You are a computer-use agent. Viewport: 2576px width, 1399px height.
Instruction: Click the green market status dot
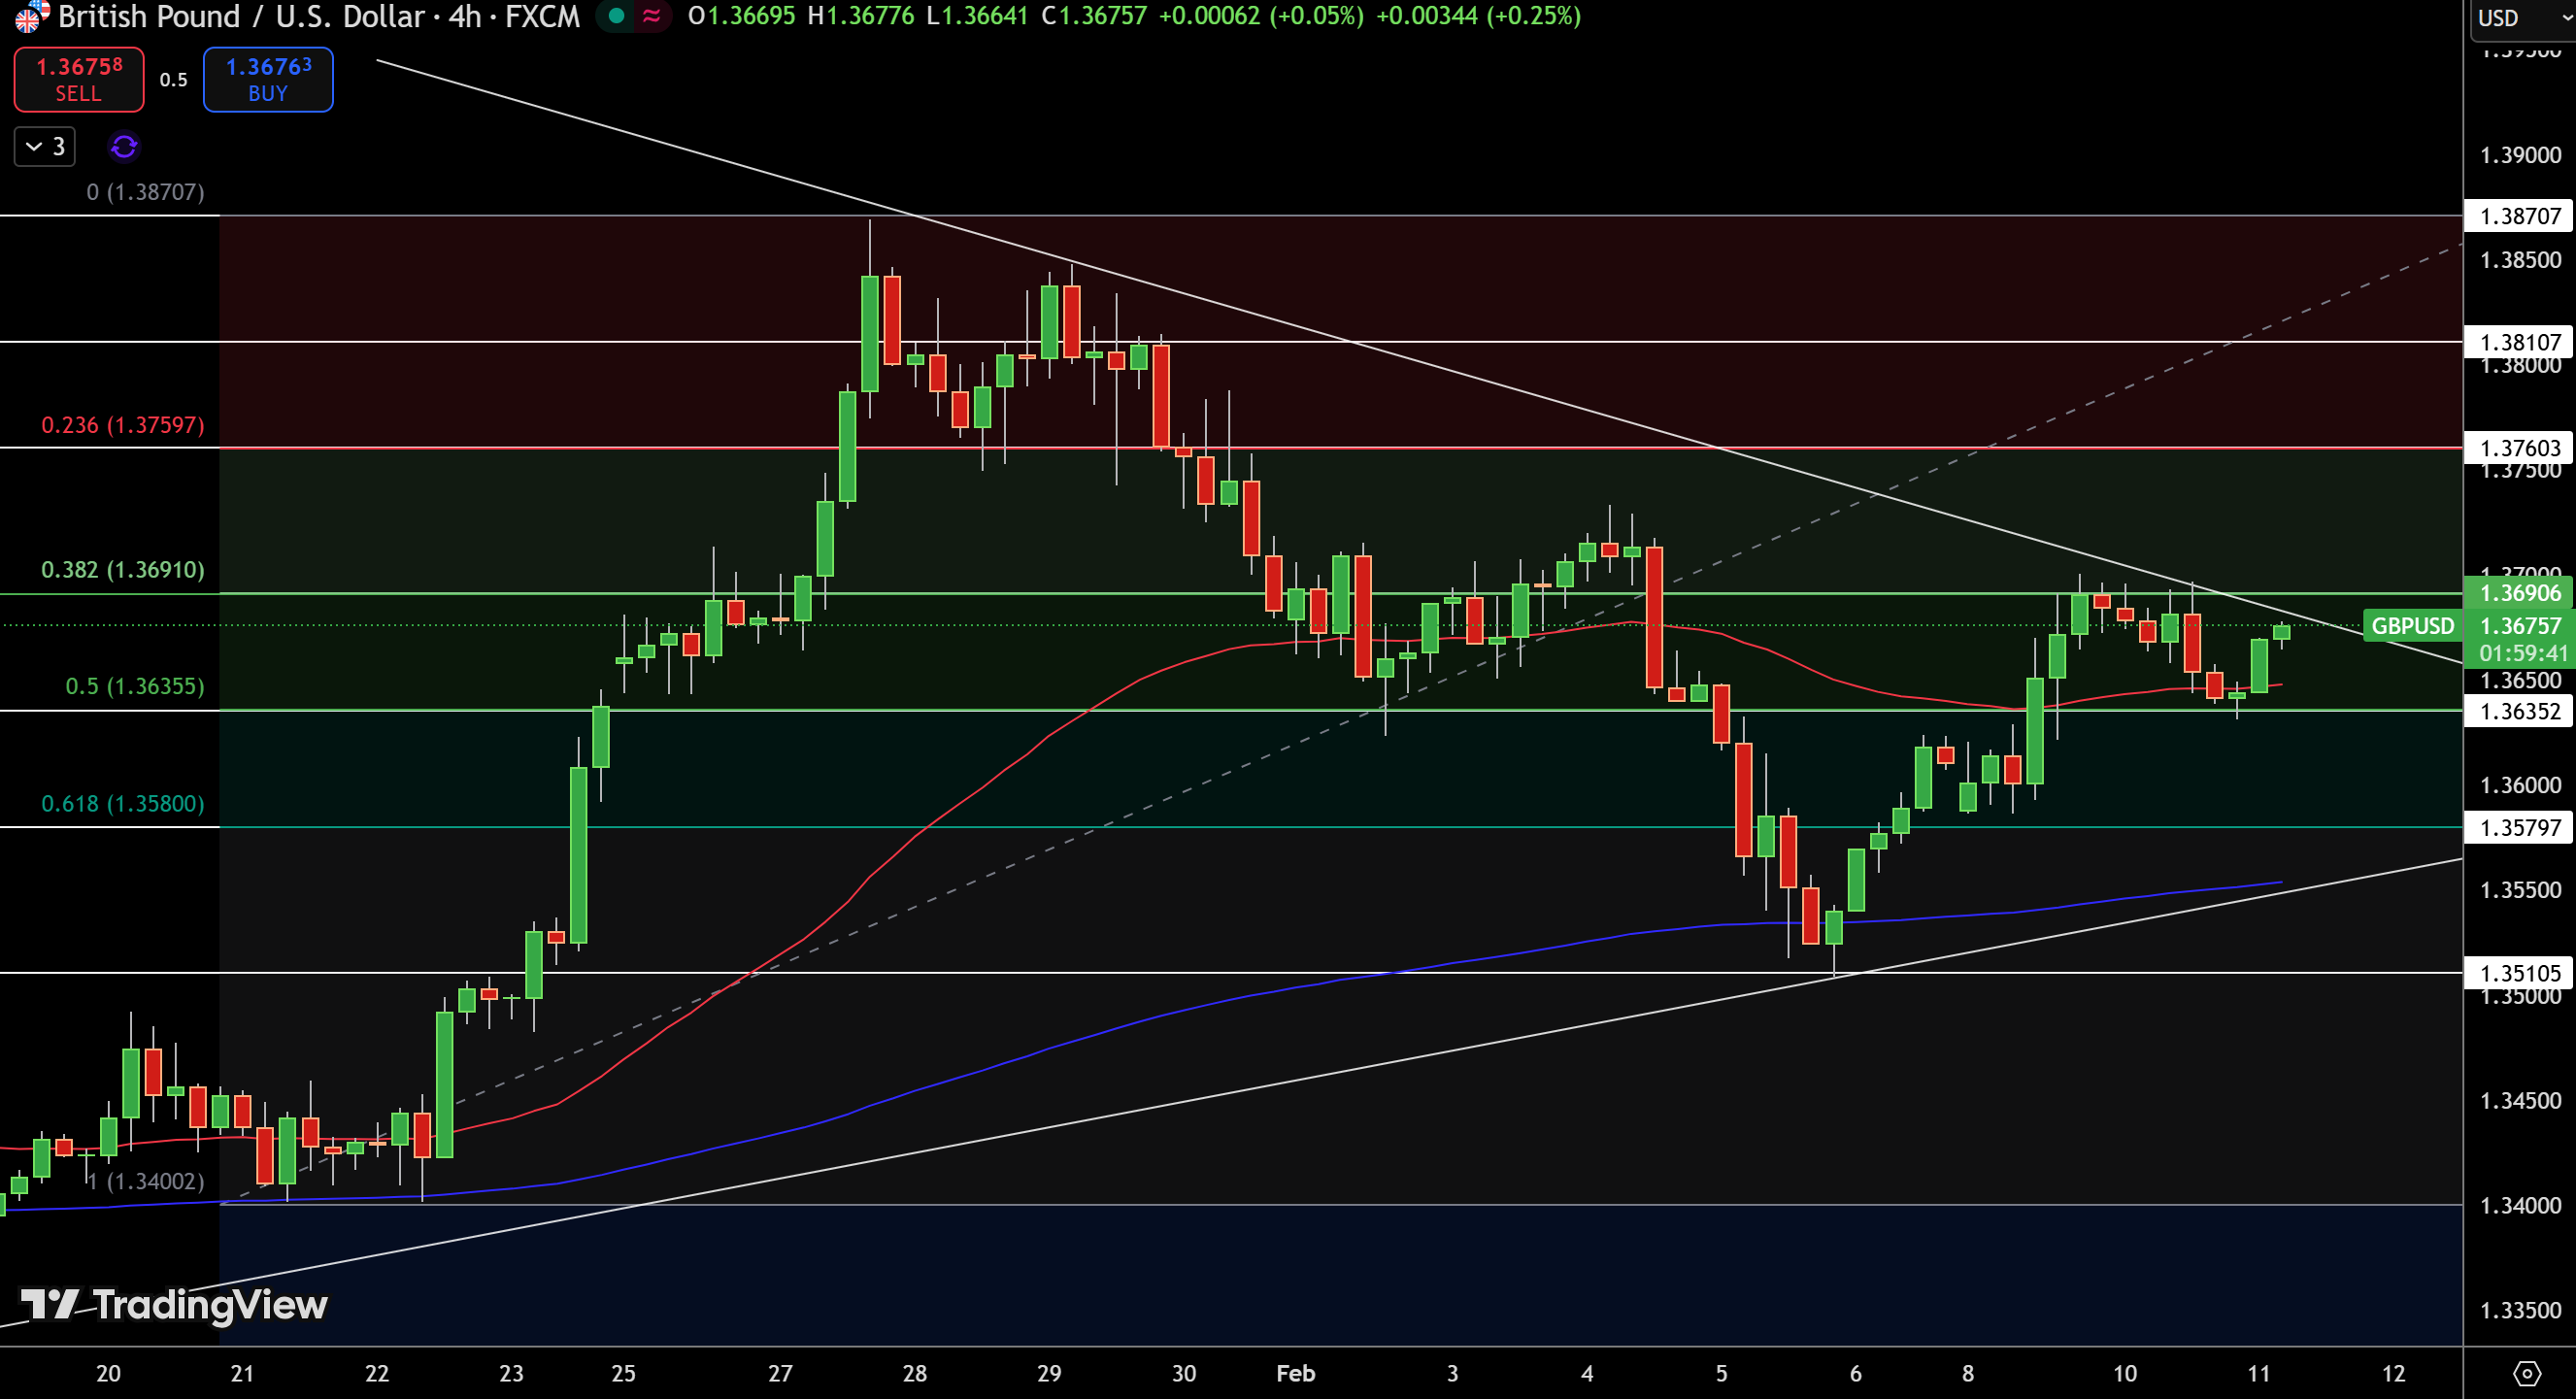tap(617, 16)
